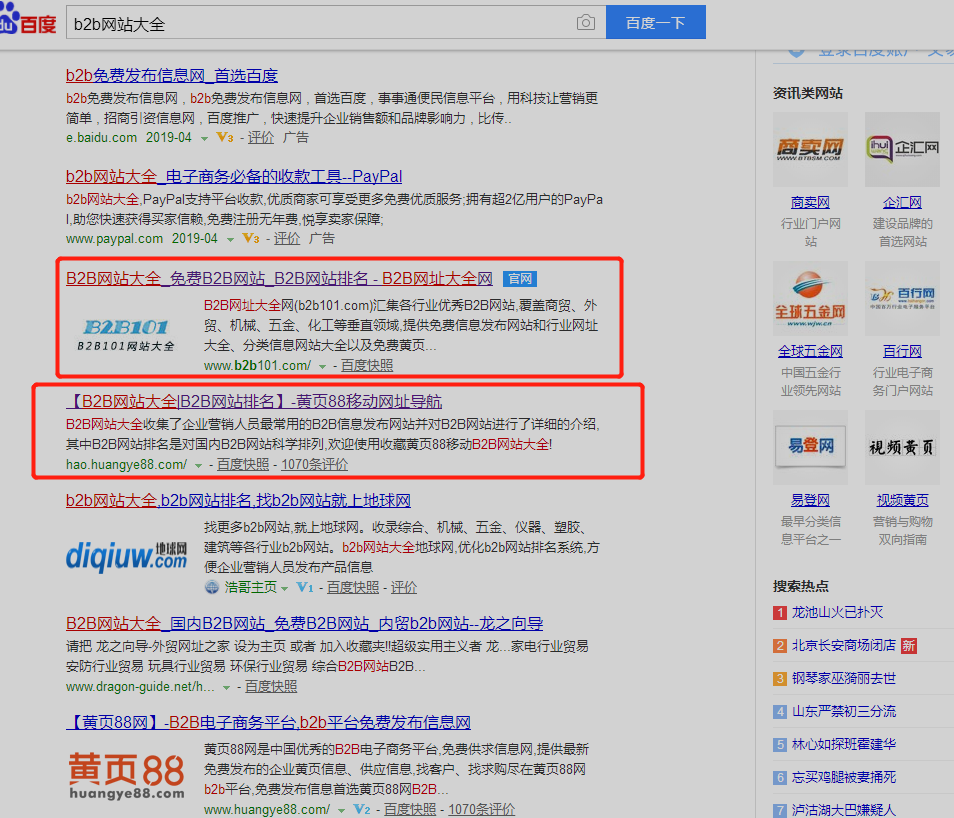Image resolution: width=954 pixels, height=818 pixels.
Task: Open hot search 忘买鸡腿被妻捅死
Action: [x=843, y=777]
